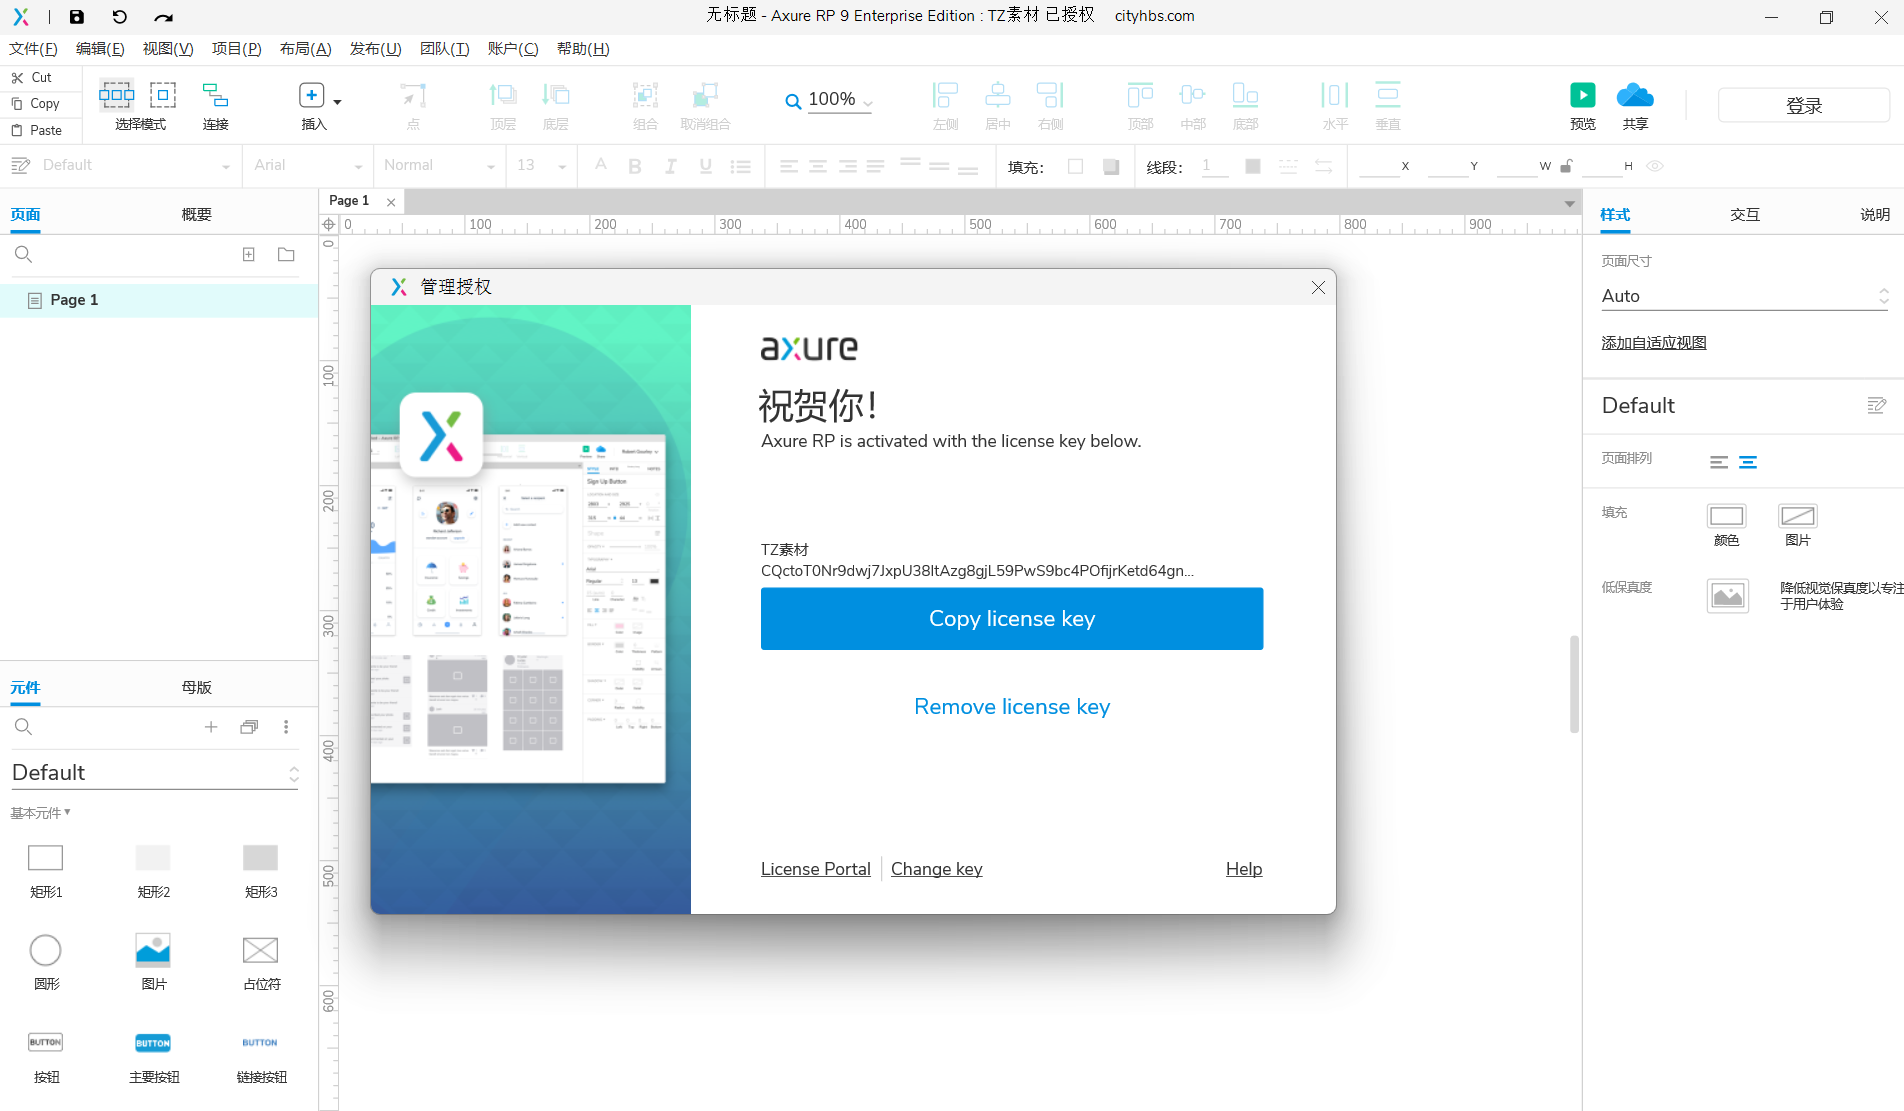This screenshot has width=1904, height=1111.
Task: Select the 选择模式 intersected selection icon
Action: (116, 95)
